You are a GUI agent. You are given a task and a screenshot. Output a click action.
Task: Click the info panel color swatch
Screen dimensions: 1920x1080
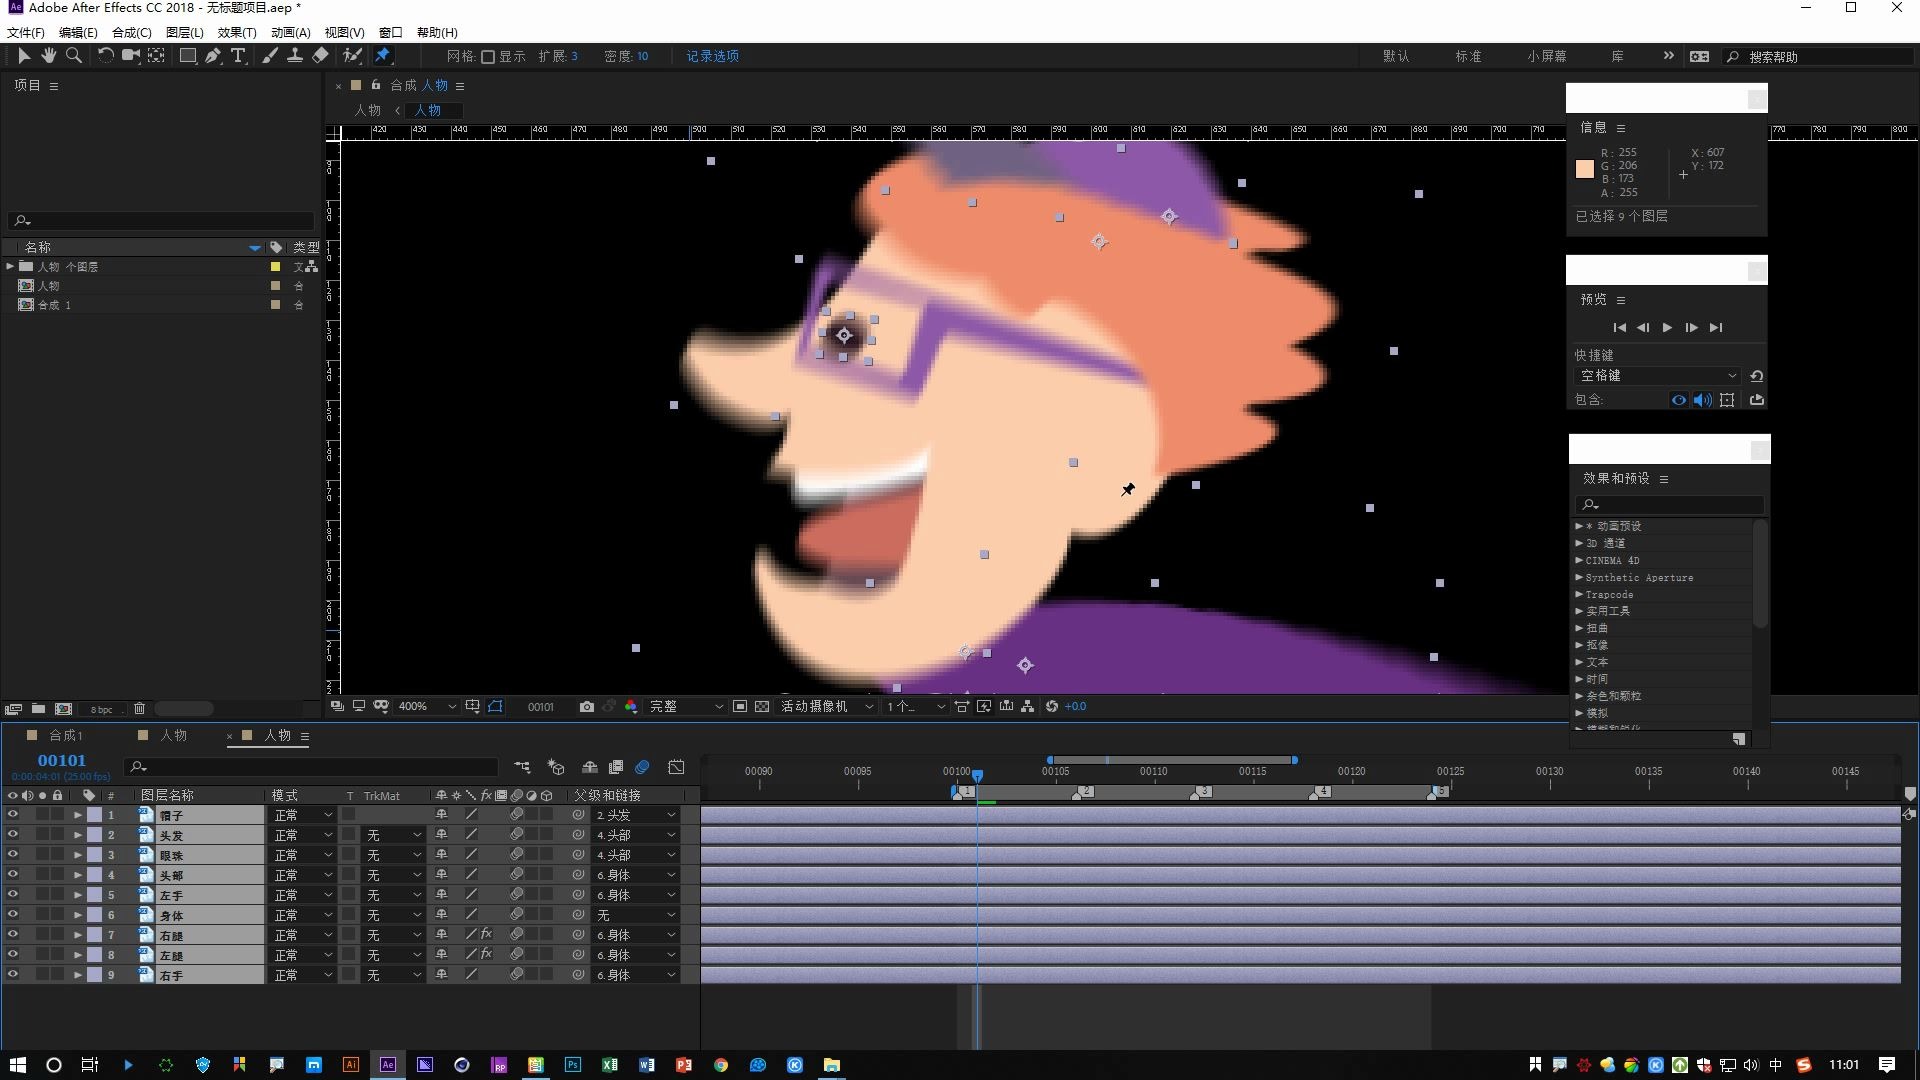pos(1585,169)
